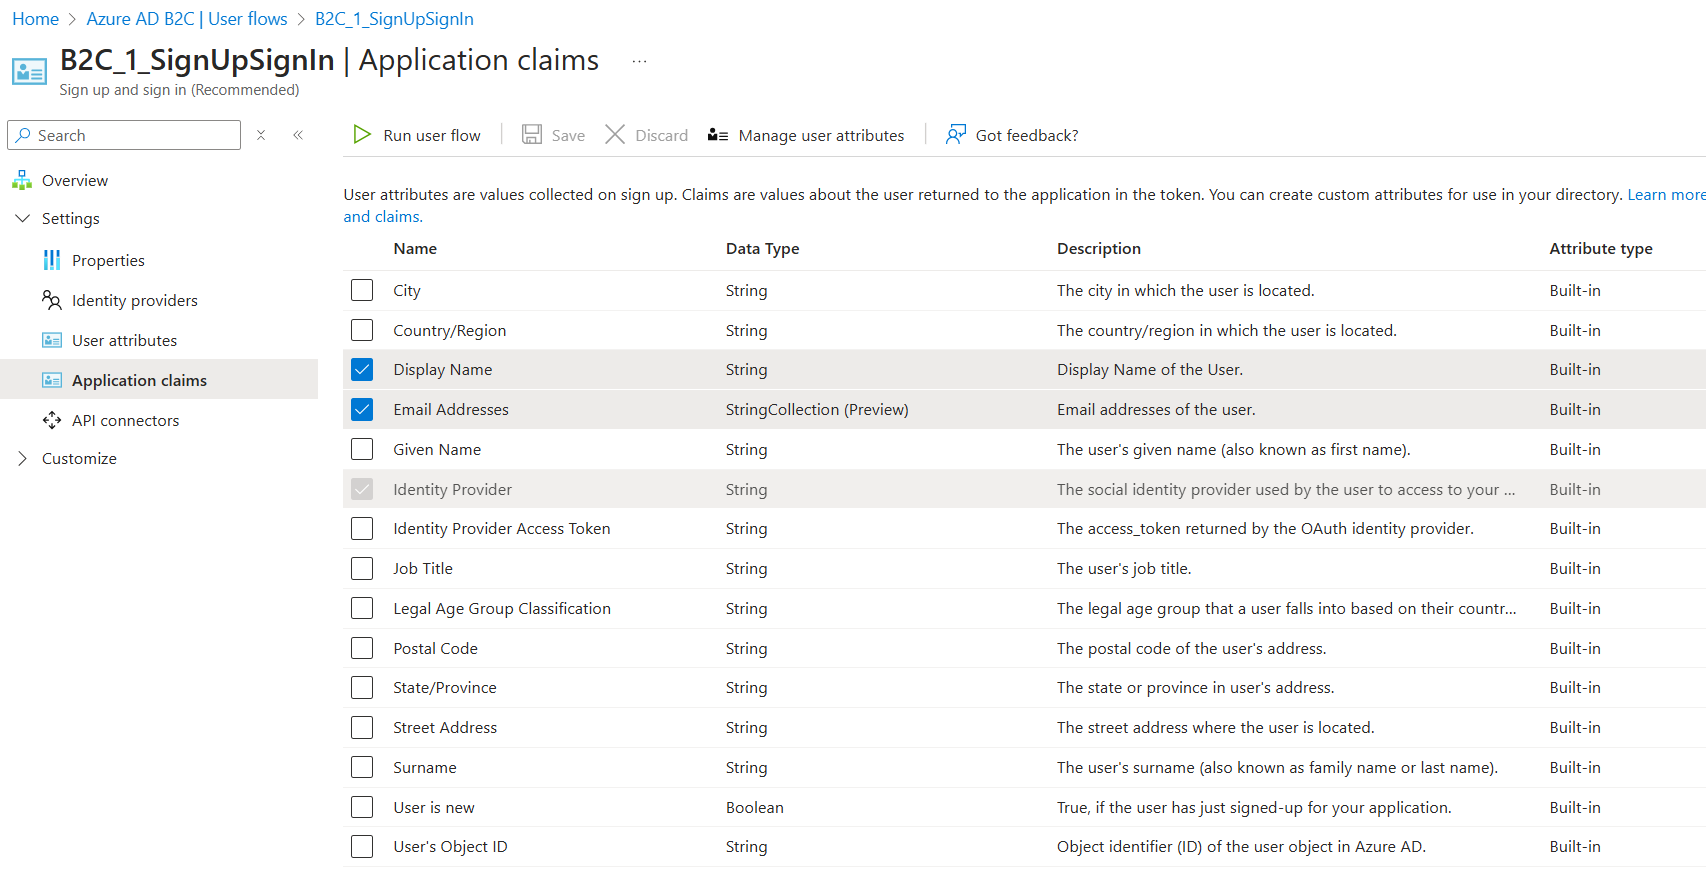Click the Got feedback person icon
This screenshot has height=892, width=1706.
pyautogui.click(x=956, y=135)
